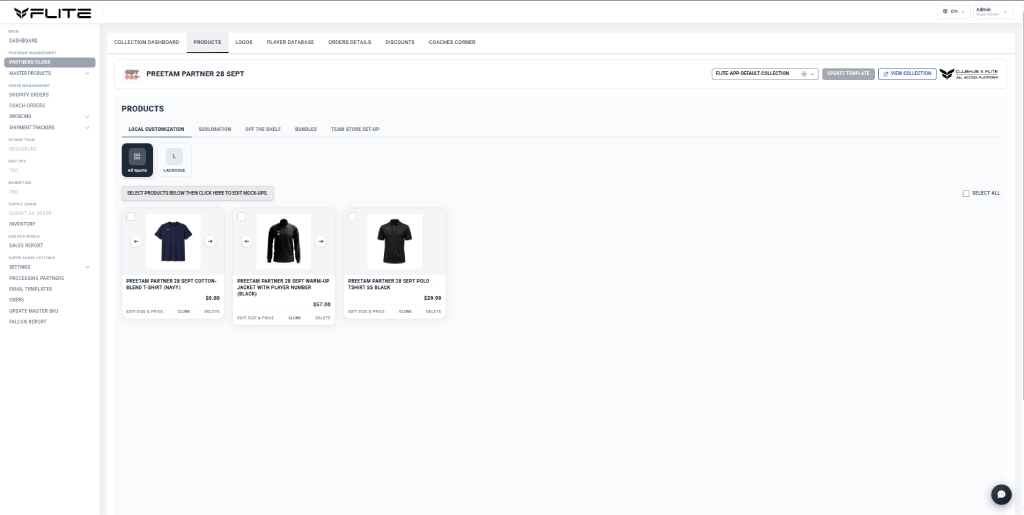Go to Dashboard in sidebar

coord(24,40)
